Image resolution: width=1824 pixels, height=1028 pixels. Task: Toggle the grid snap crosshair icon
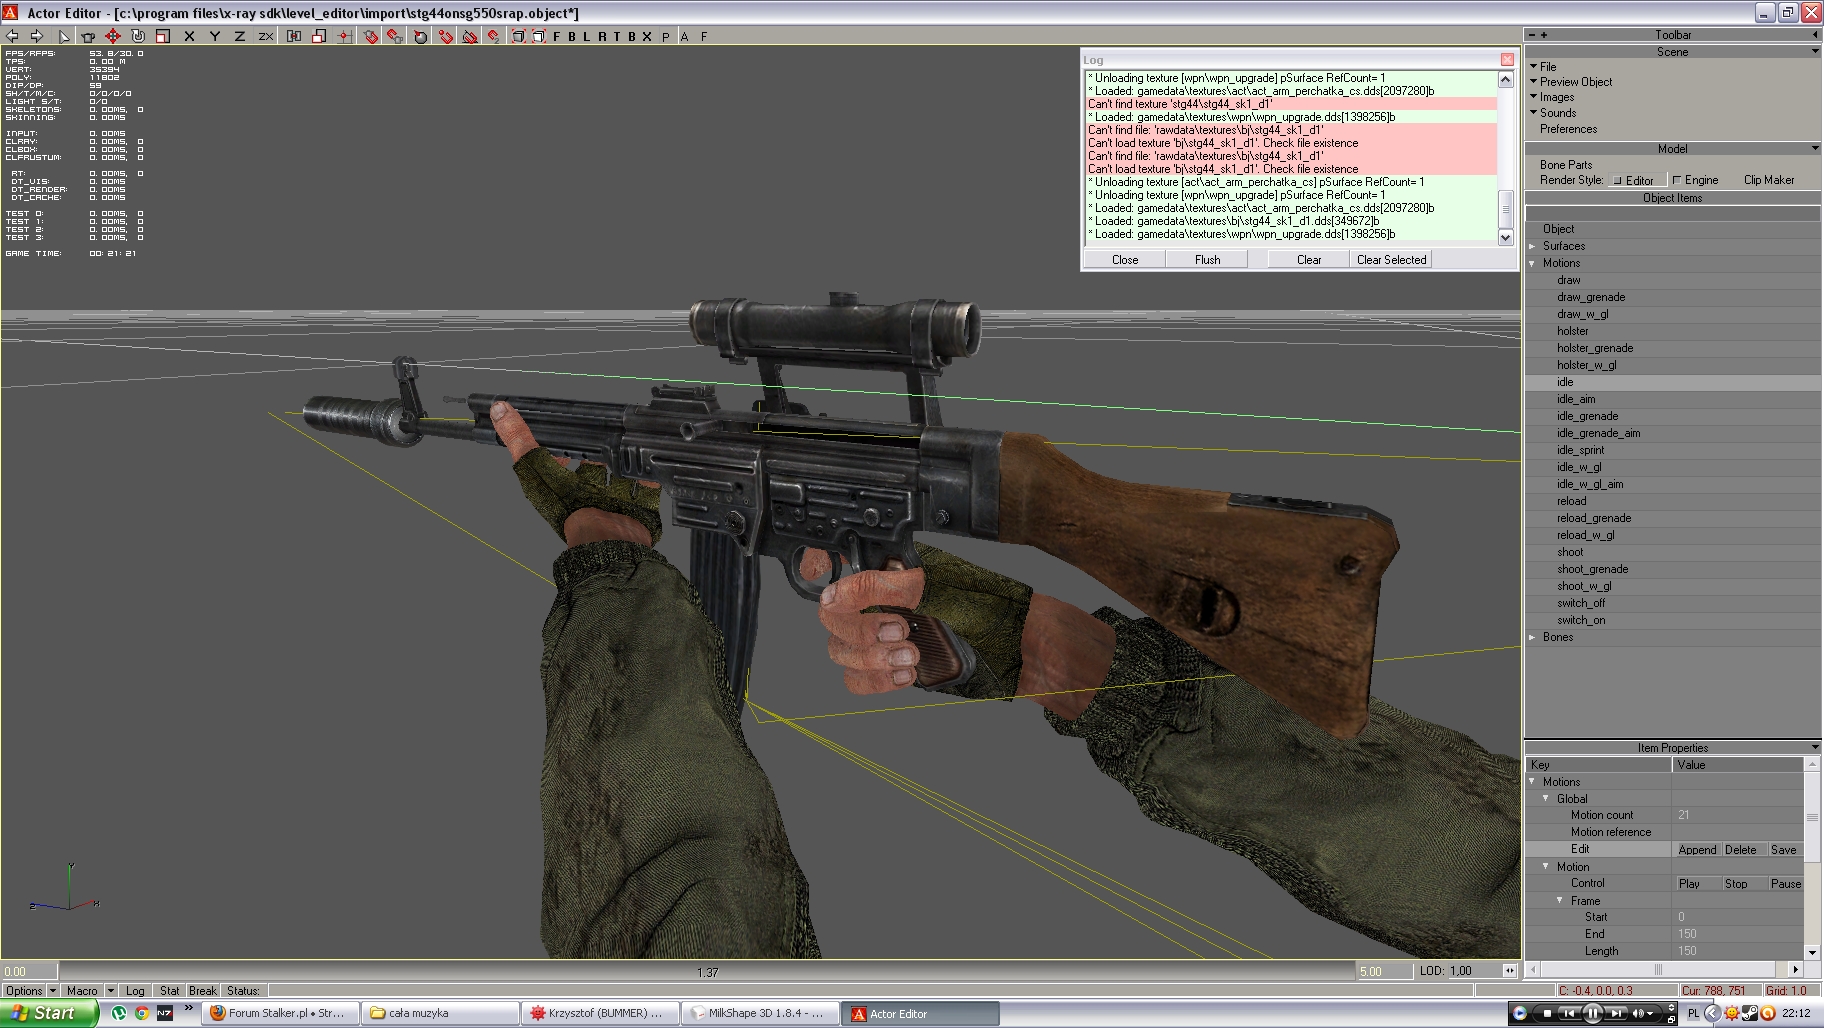pyautogui.click(x=344, y=36)
